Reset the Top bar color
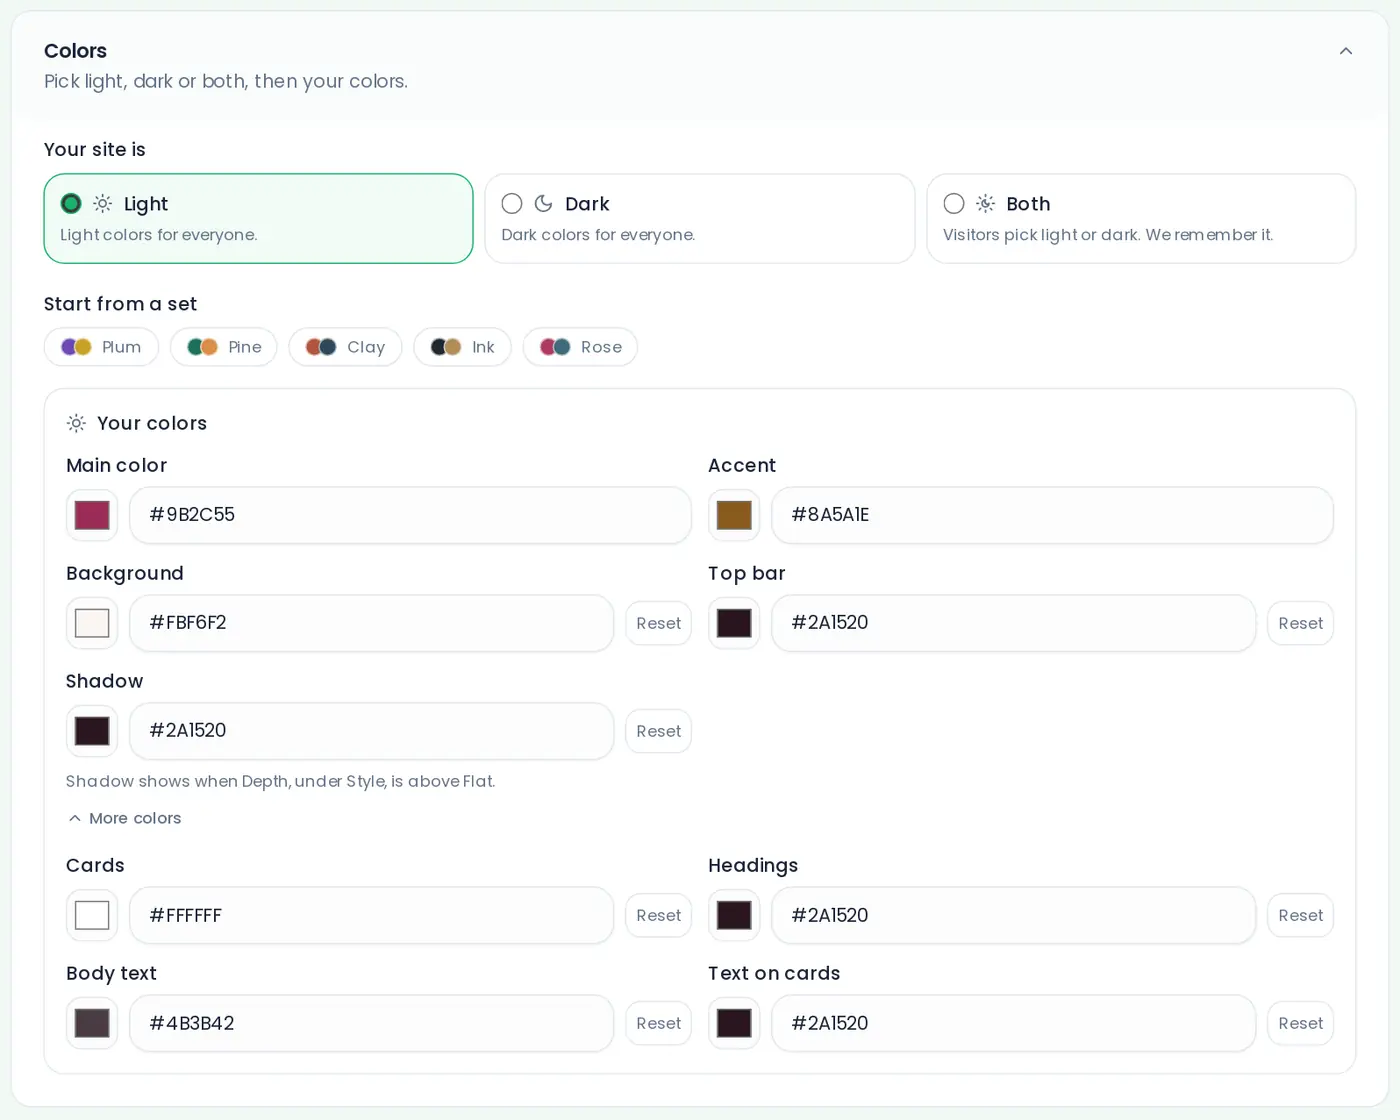 click(1300, 623)
